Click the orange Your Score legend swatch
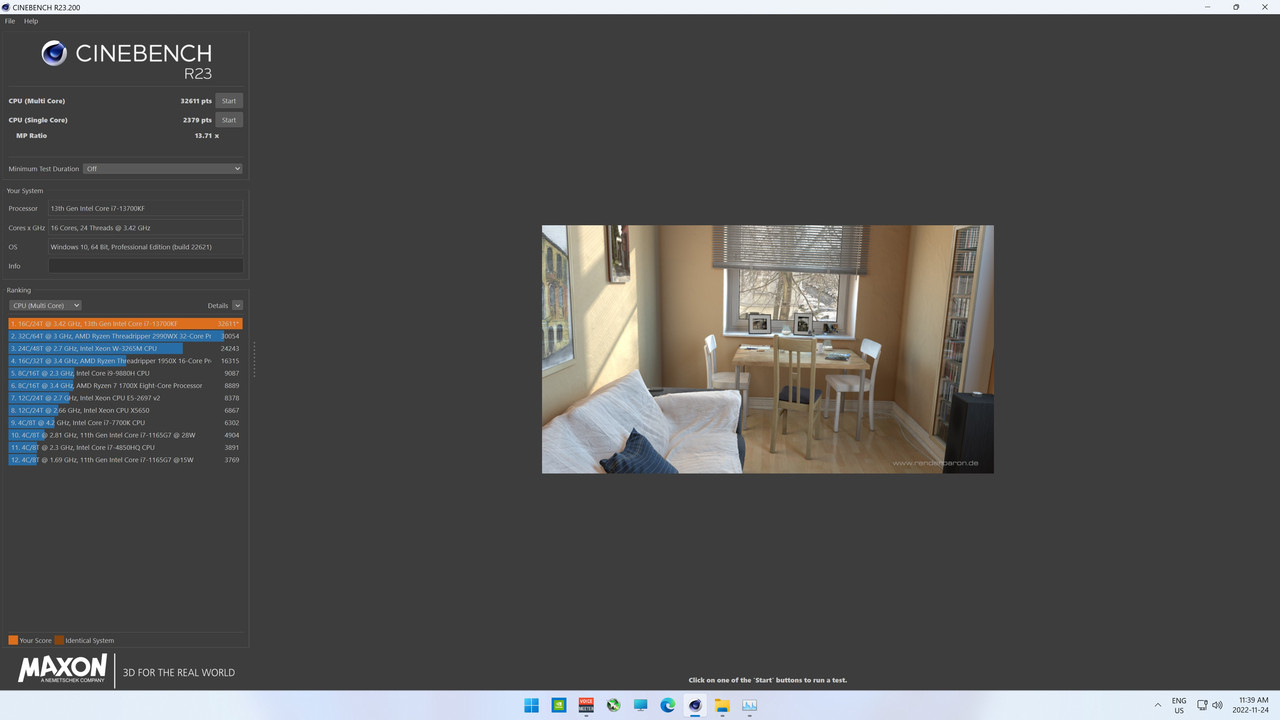1280x720 pixels. [13, 640]
